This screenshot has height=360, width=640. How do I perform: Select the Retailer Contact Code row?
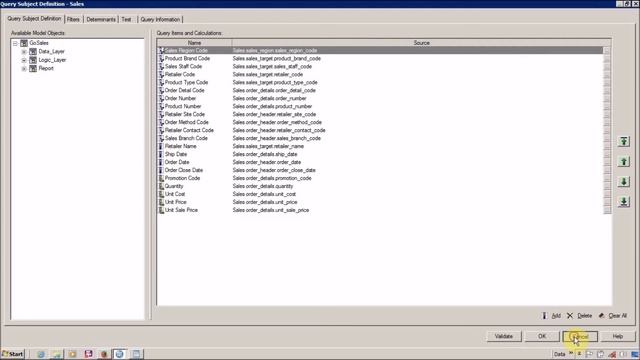380,130
